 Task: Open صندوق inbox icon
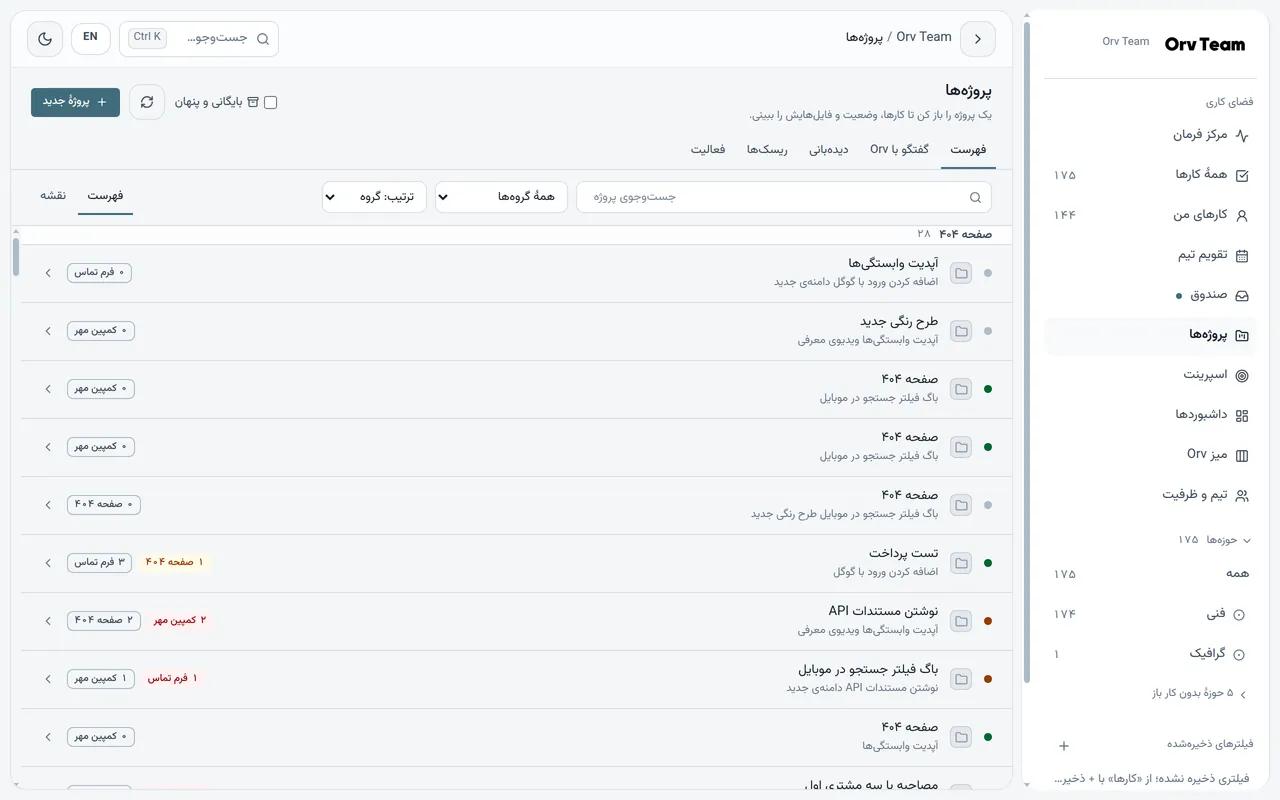click(1242, 295)
